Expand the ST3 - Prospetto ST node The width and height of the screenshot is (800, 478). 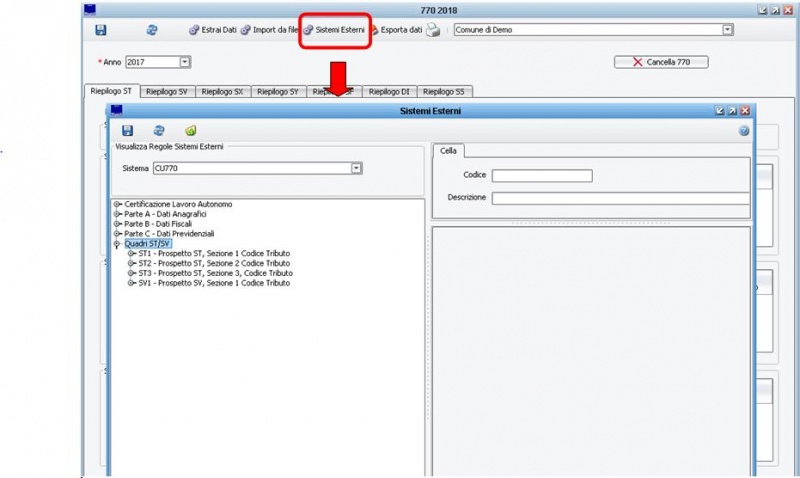(x=131, y=273)
